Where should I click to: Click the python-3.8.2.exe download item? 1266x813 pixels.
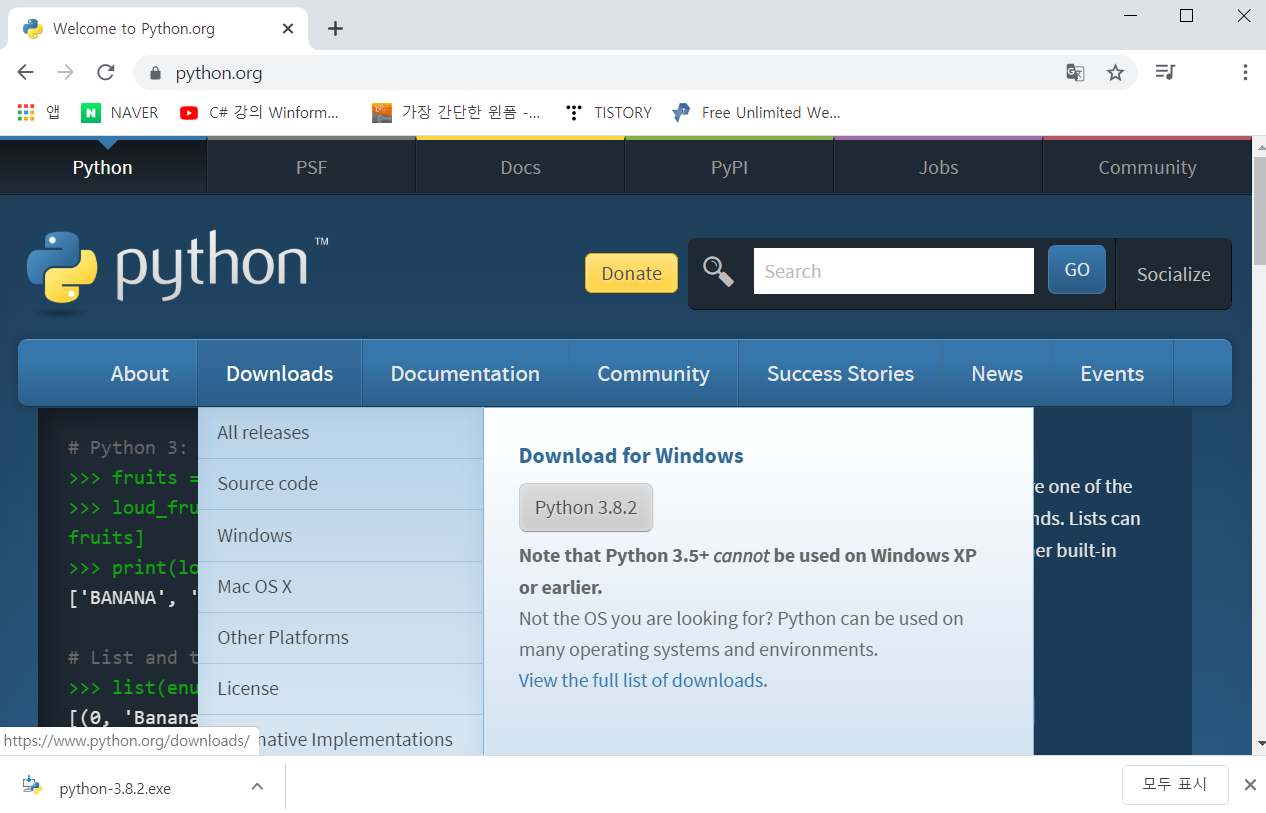pos(142,787)
